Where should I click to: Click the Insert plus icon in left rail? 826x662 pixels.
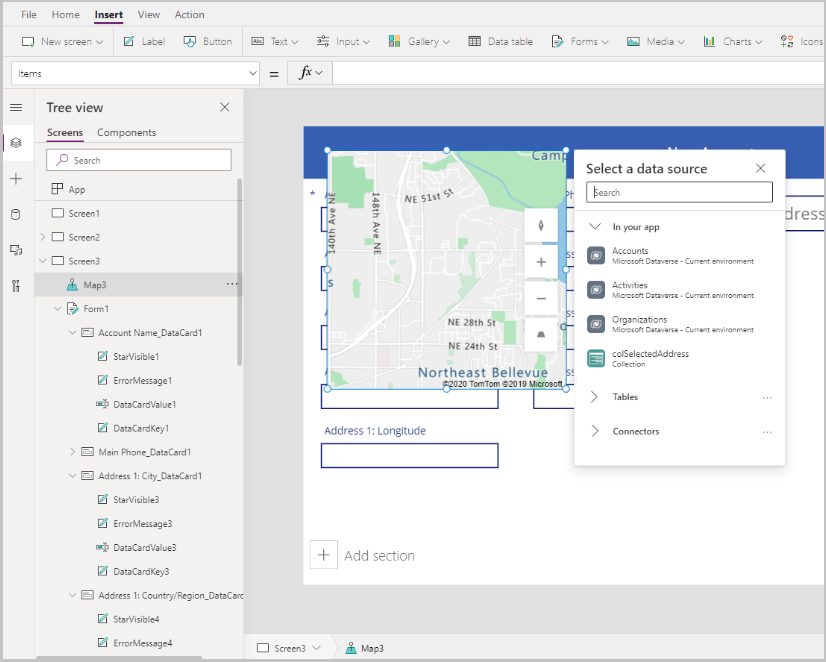[16, 179]
